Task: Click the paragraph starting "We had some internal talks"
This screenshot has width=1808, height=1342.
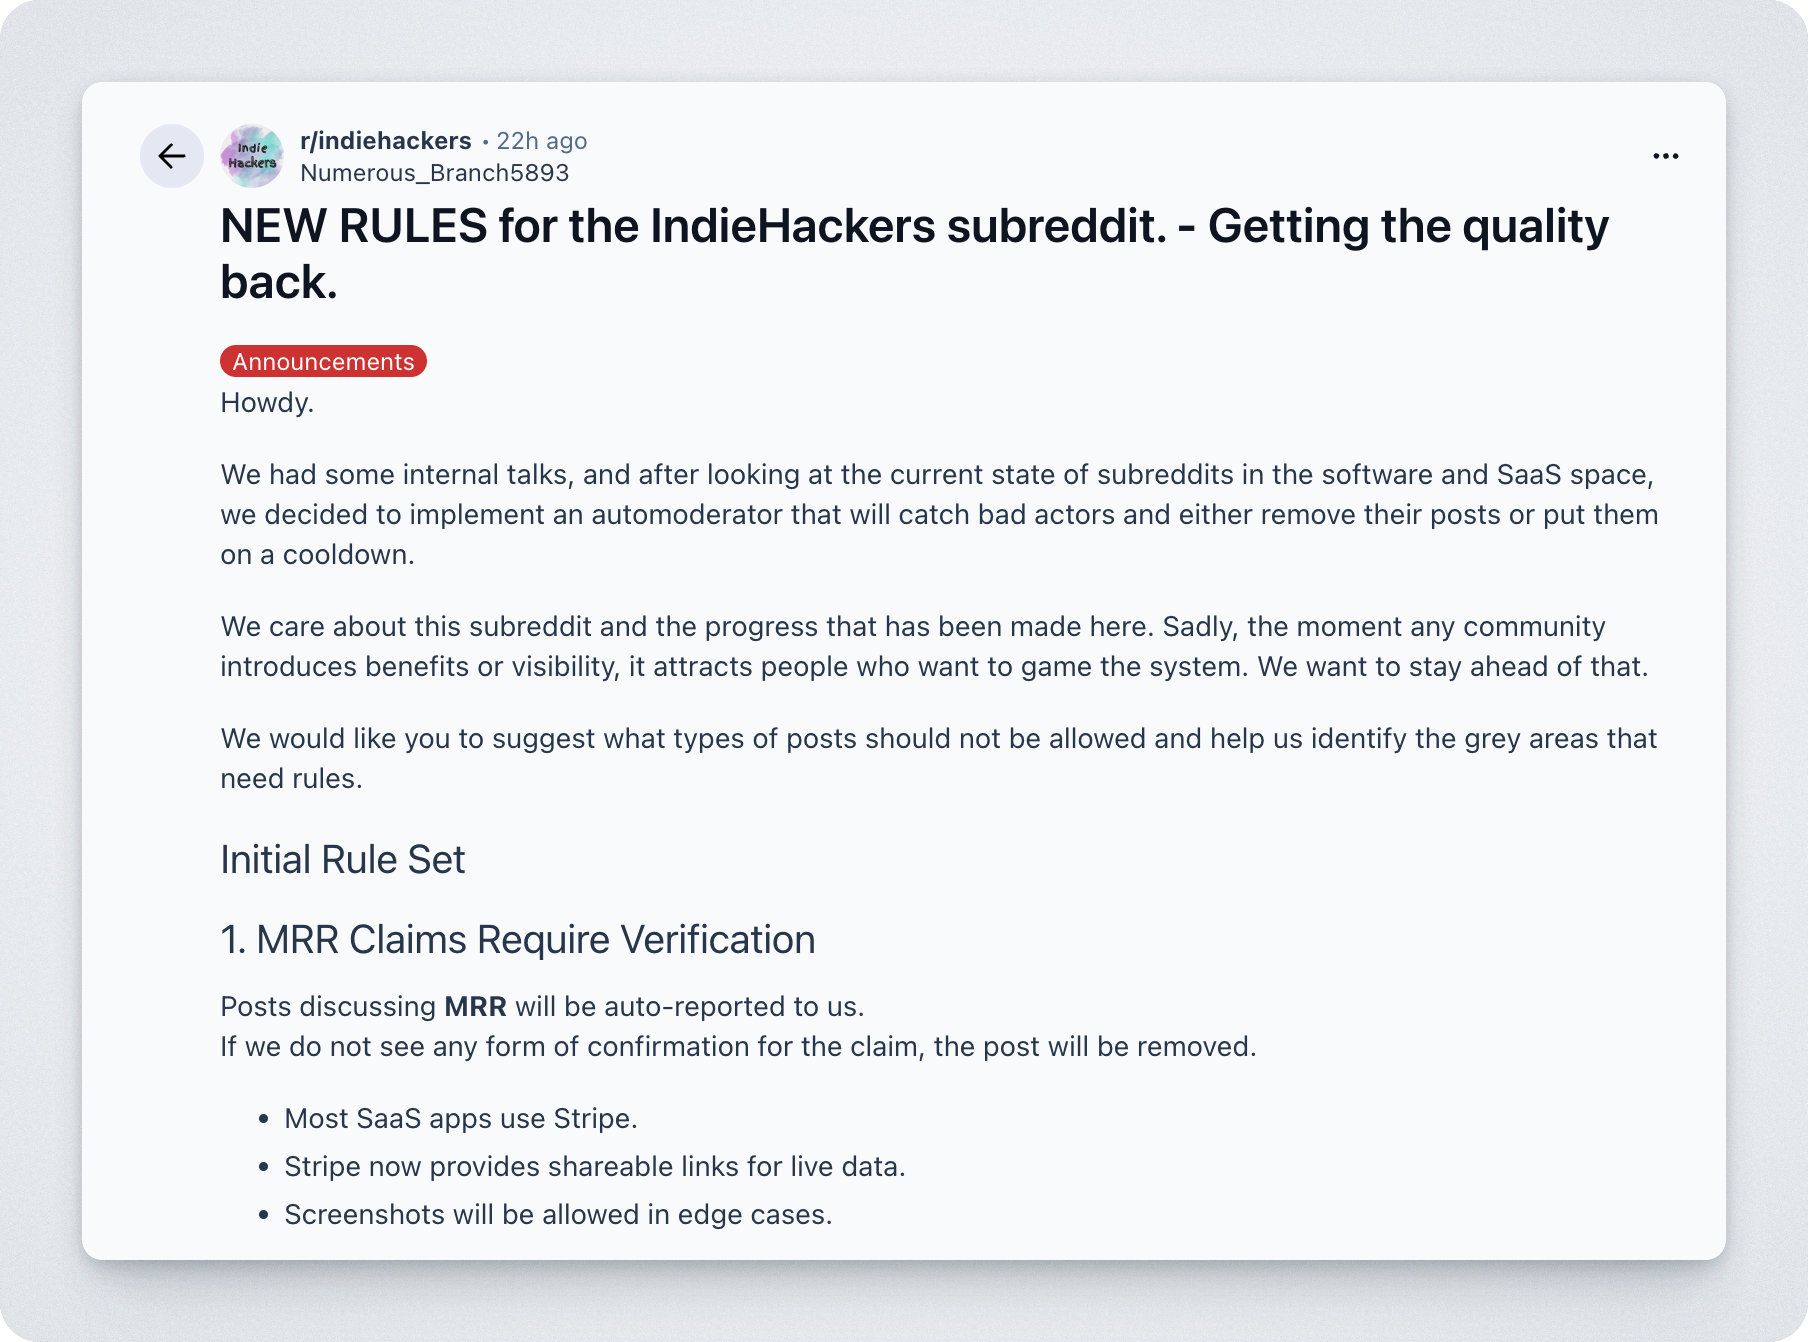Action: (x=938, y=515)
